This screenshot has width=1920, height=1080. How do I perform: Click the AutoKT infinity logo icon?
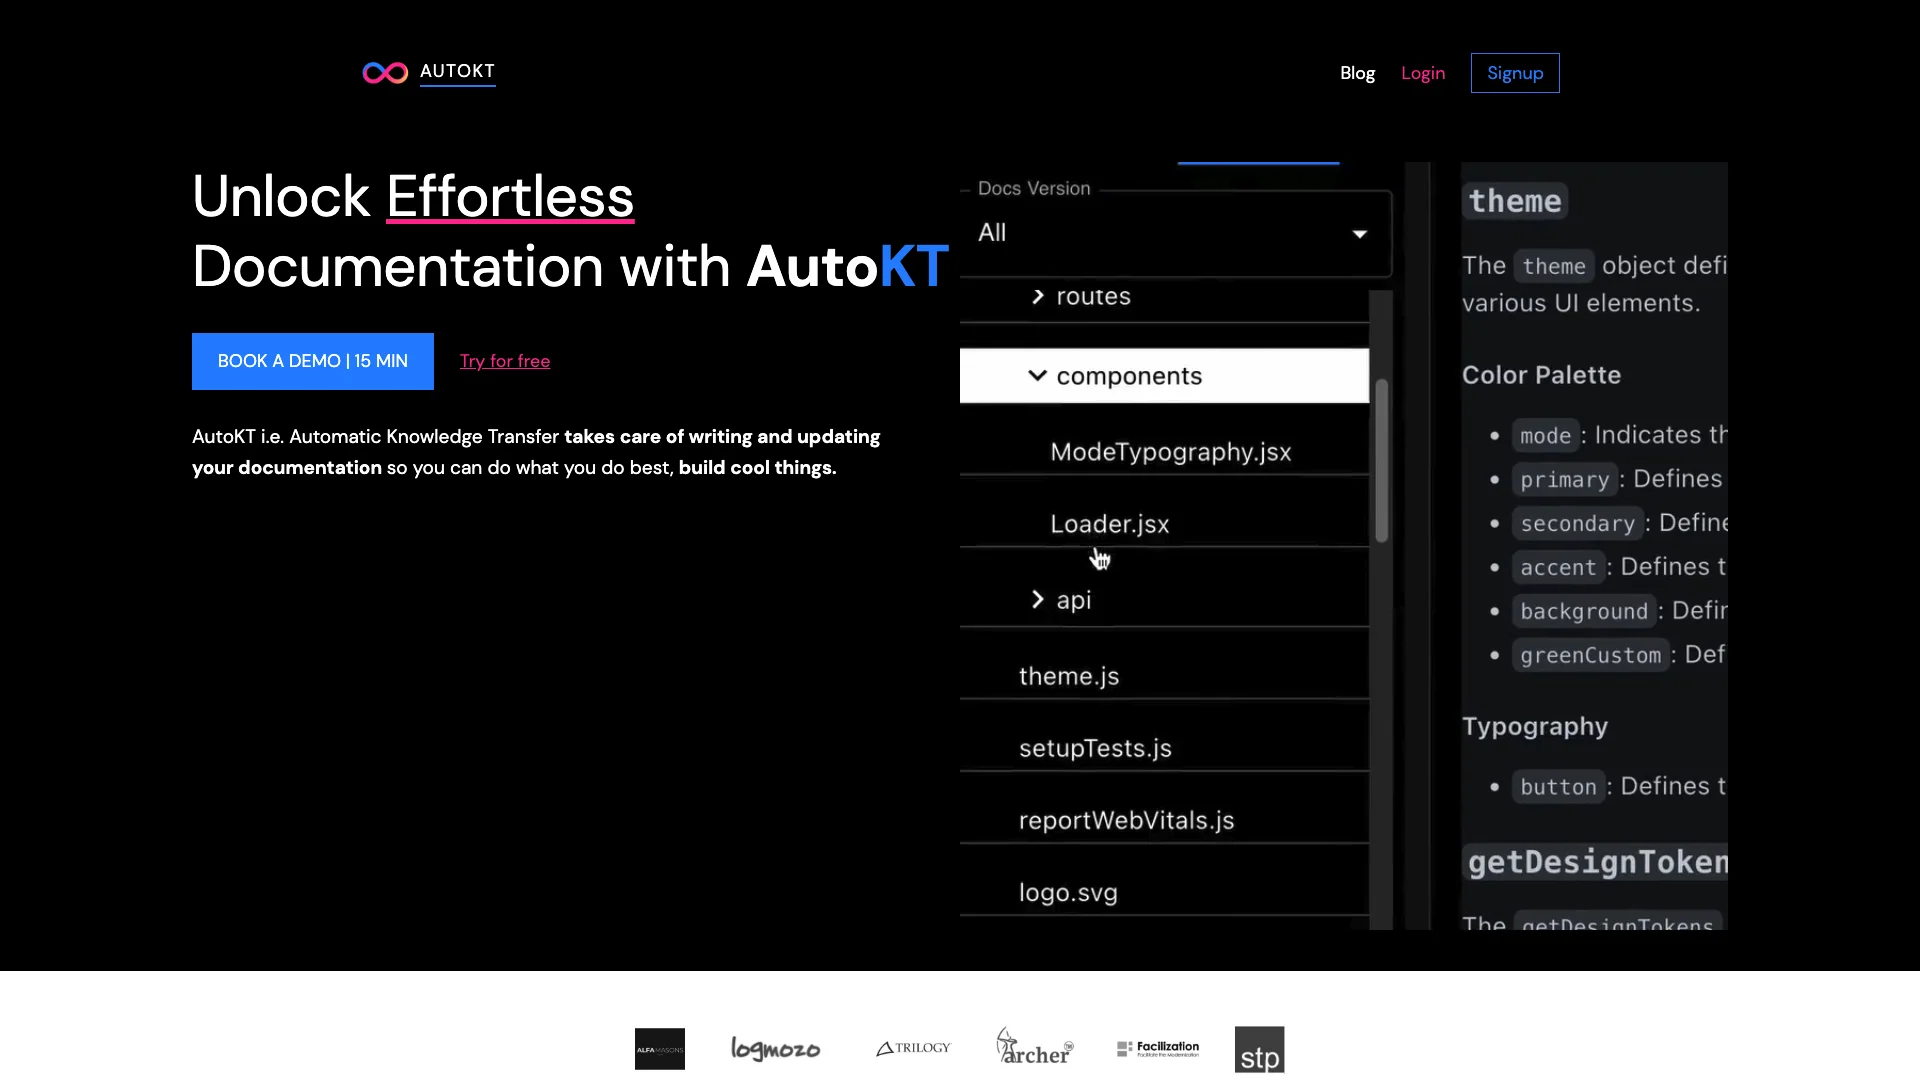[385, 73]
